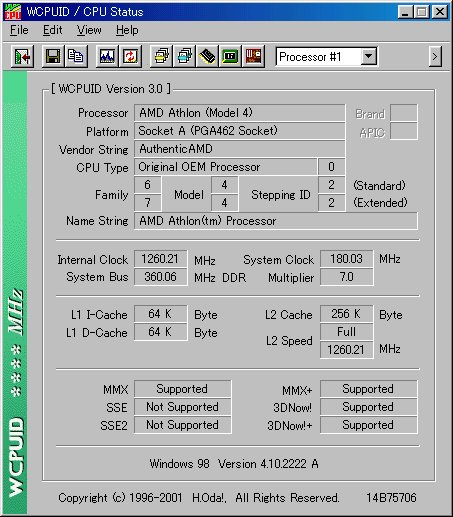453x517 pixels.
Task: Open the View menu
Action: point(89,30)
